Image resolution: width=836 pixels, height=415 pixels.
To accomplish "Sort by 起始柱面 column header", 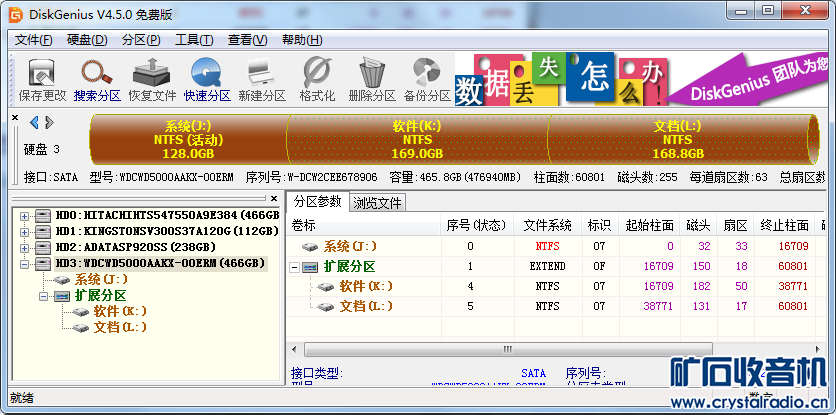I will click(649, 226).
